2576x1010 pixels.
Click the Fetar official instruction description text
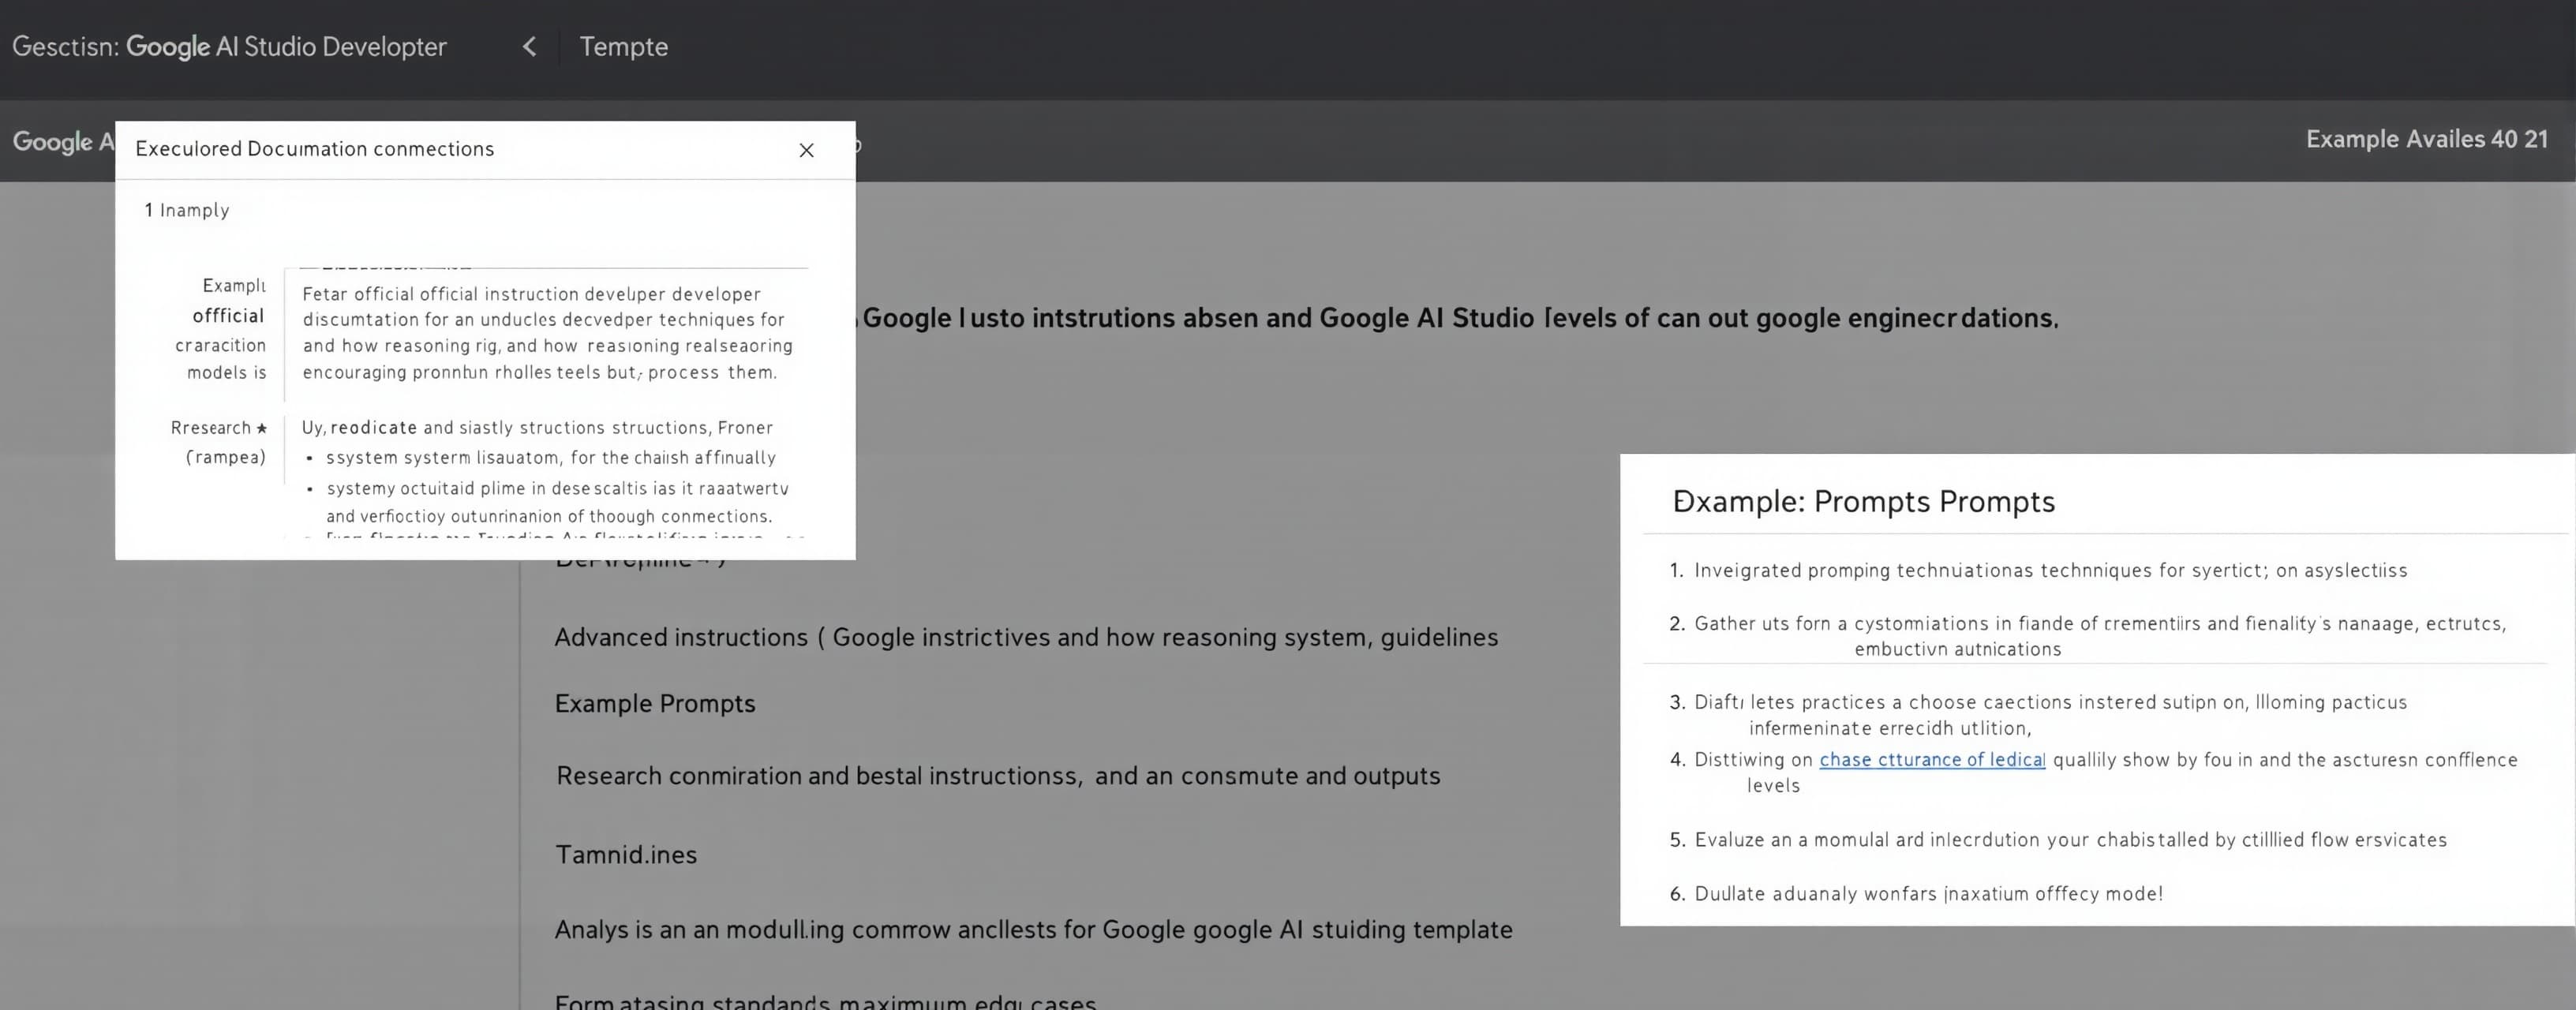[x=548, y=333]
